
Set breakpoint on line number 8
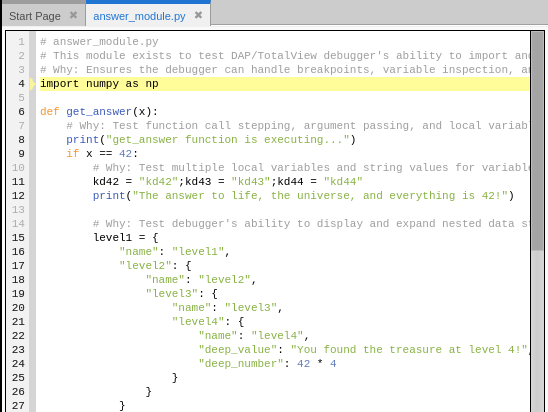(21, 140)
